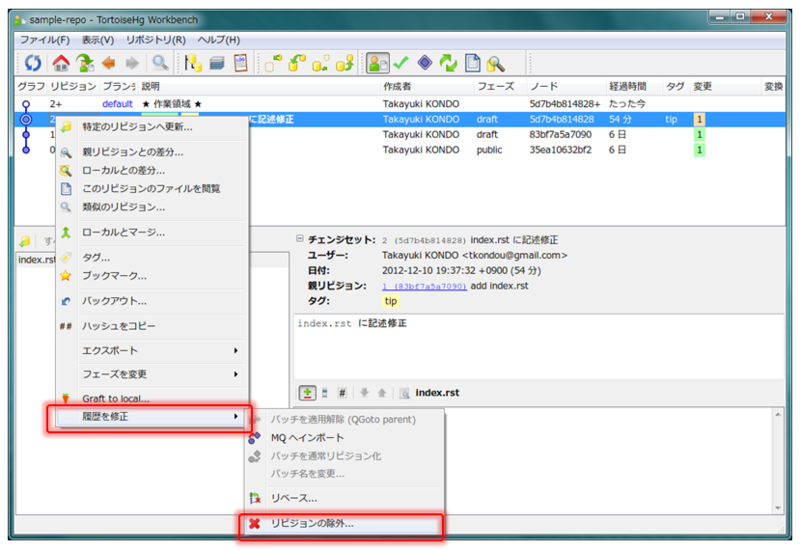
Task: Select このリビジョンのファイルを閲覧 entry
Action: (x=153, y=189)
